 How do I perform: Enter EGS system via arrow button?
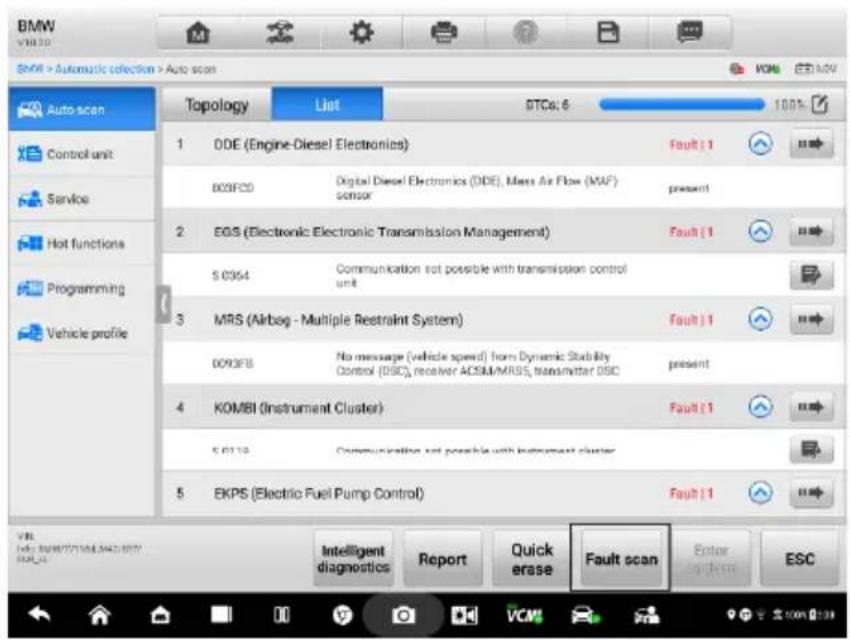[811, 232]
